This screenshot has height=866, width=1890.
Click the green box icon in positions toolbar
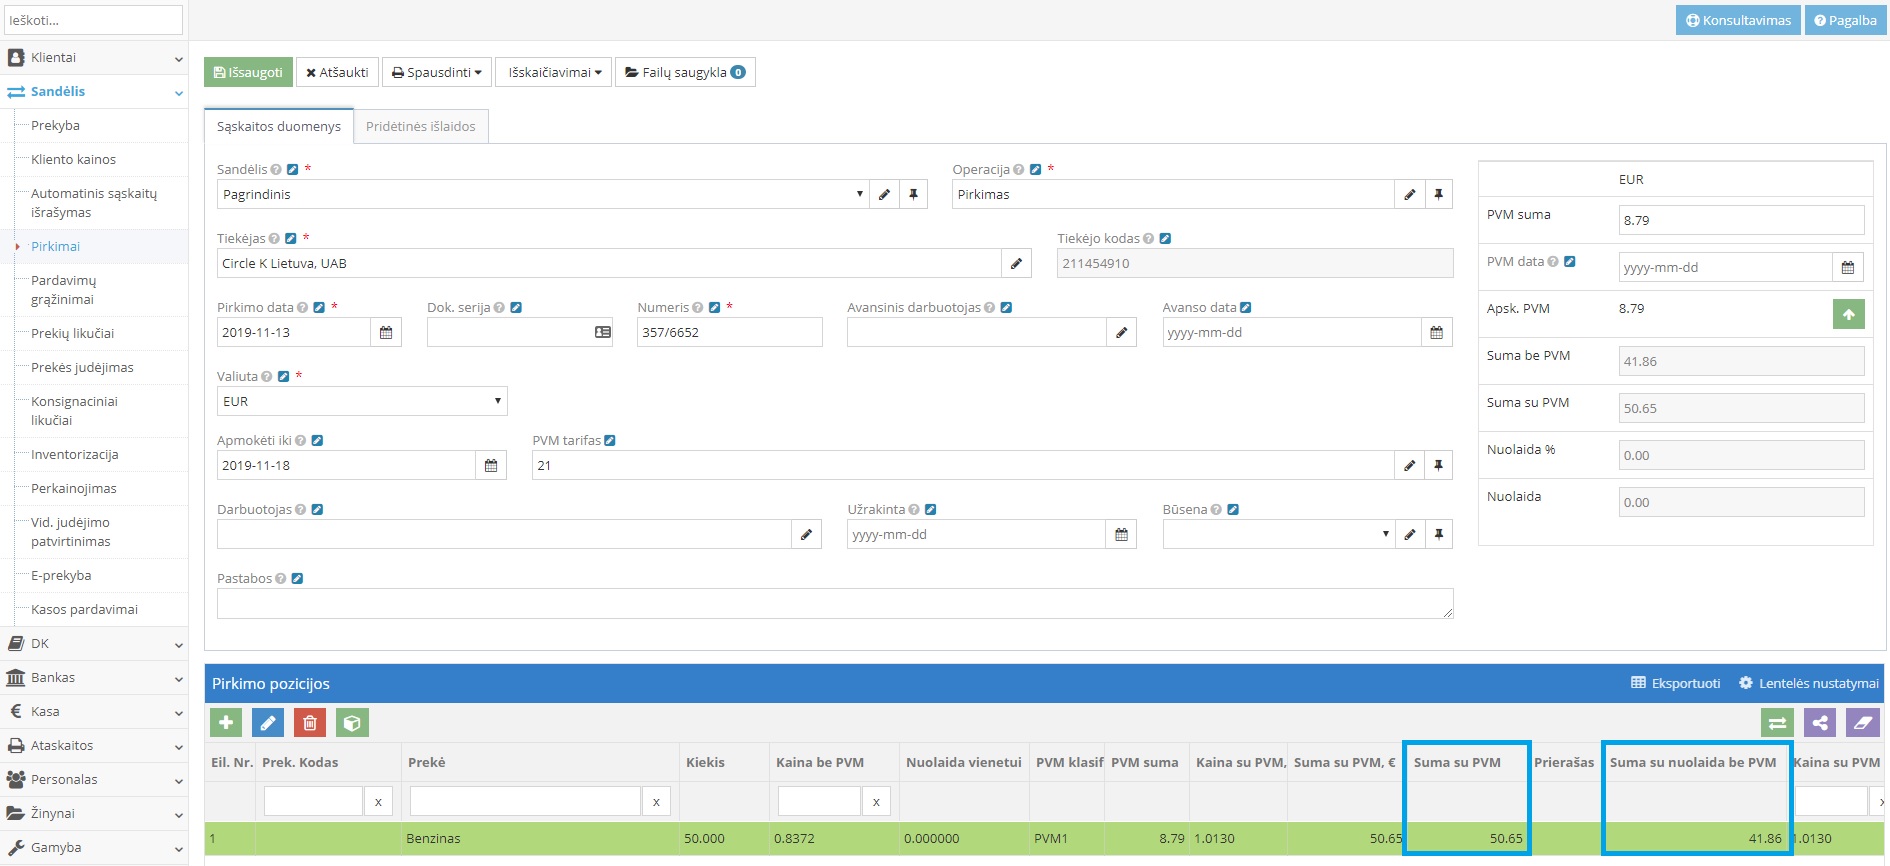pos(352,722)
